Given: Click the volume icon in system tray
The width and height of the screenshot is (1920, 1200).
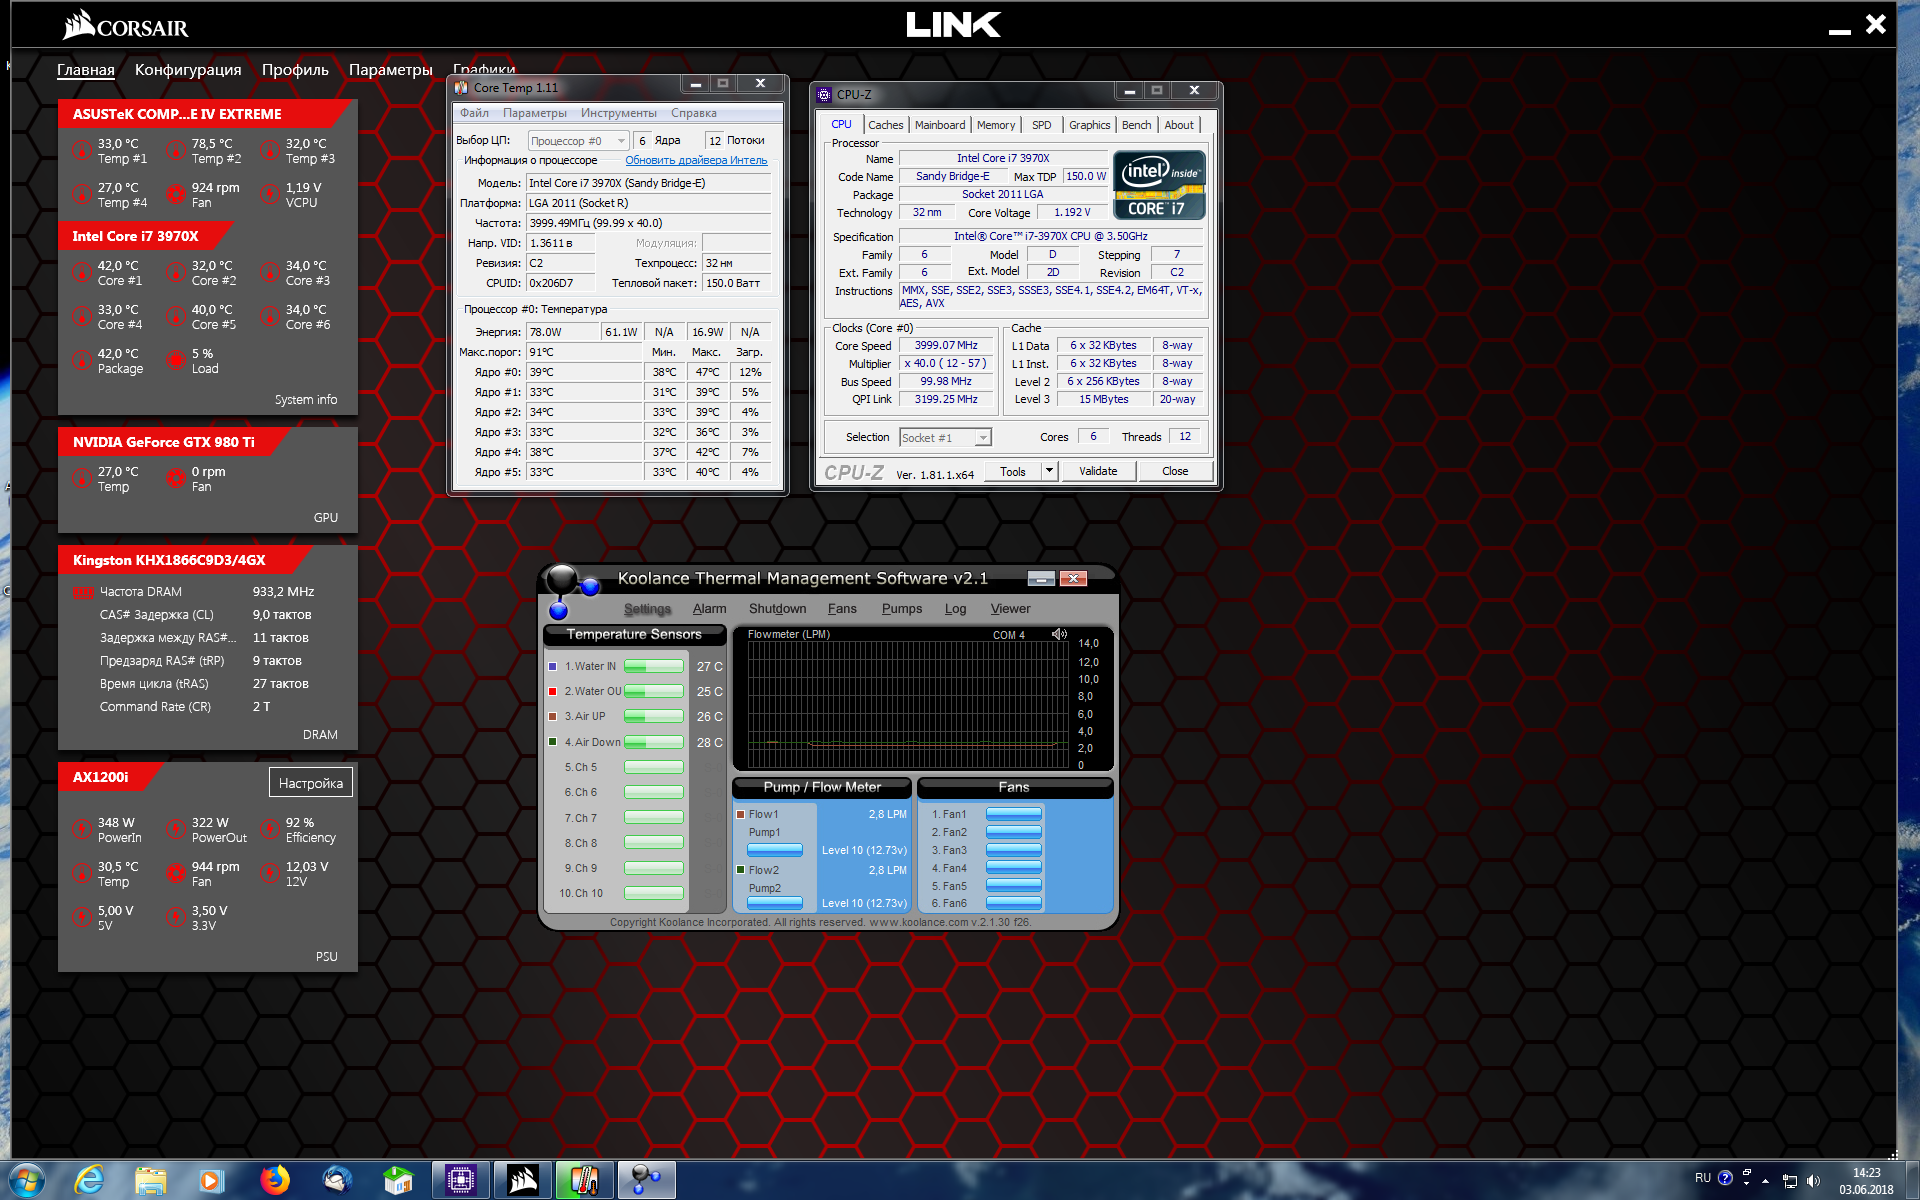Looking at the screenshot, I should coord(1813,1180).
